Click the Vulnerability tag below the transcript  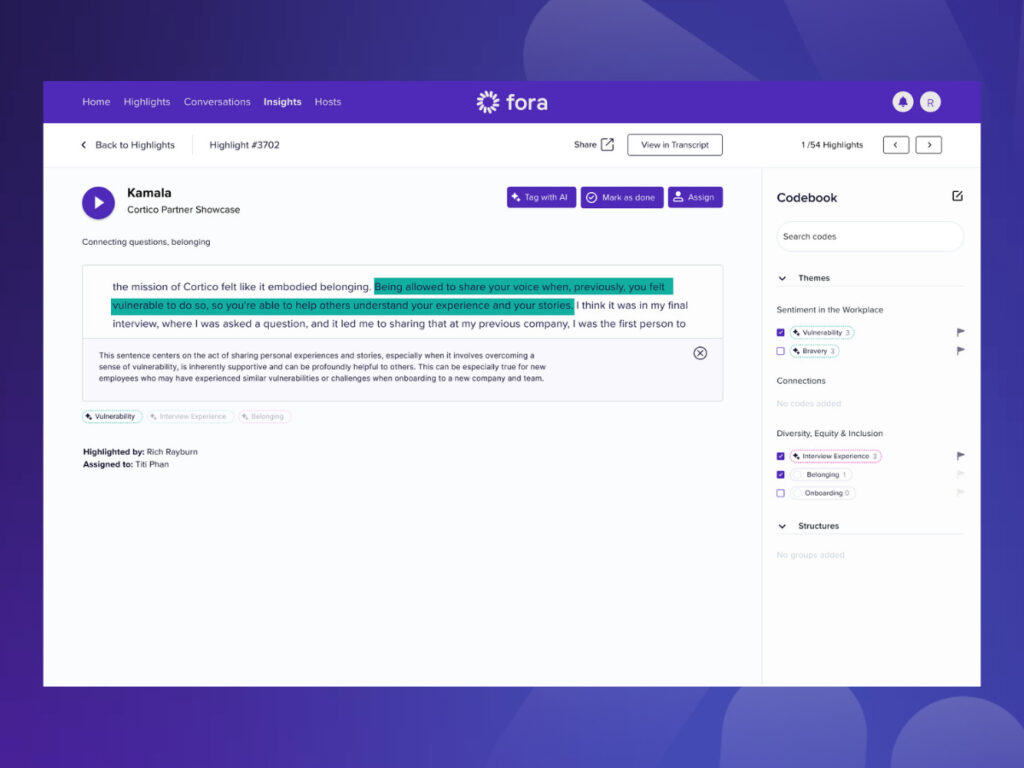coord(112,417)
